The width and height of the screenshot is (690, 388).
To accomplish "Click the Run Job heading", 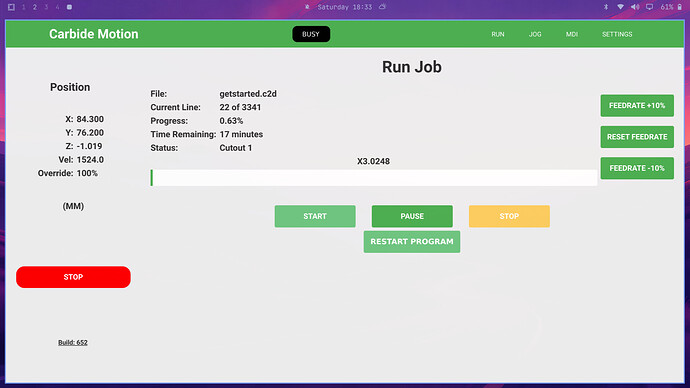I will coord(412,67).
